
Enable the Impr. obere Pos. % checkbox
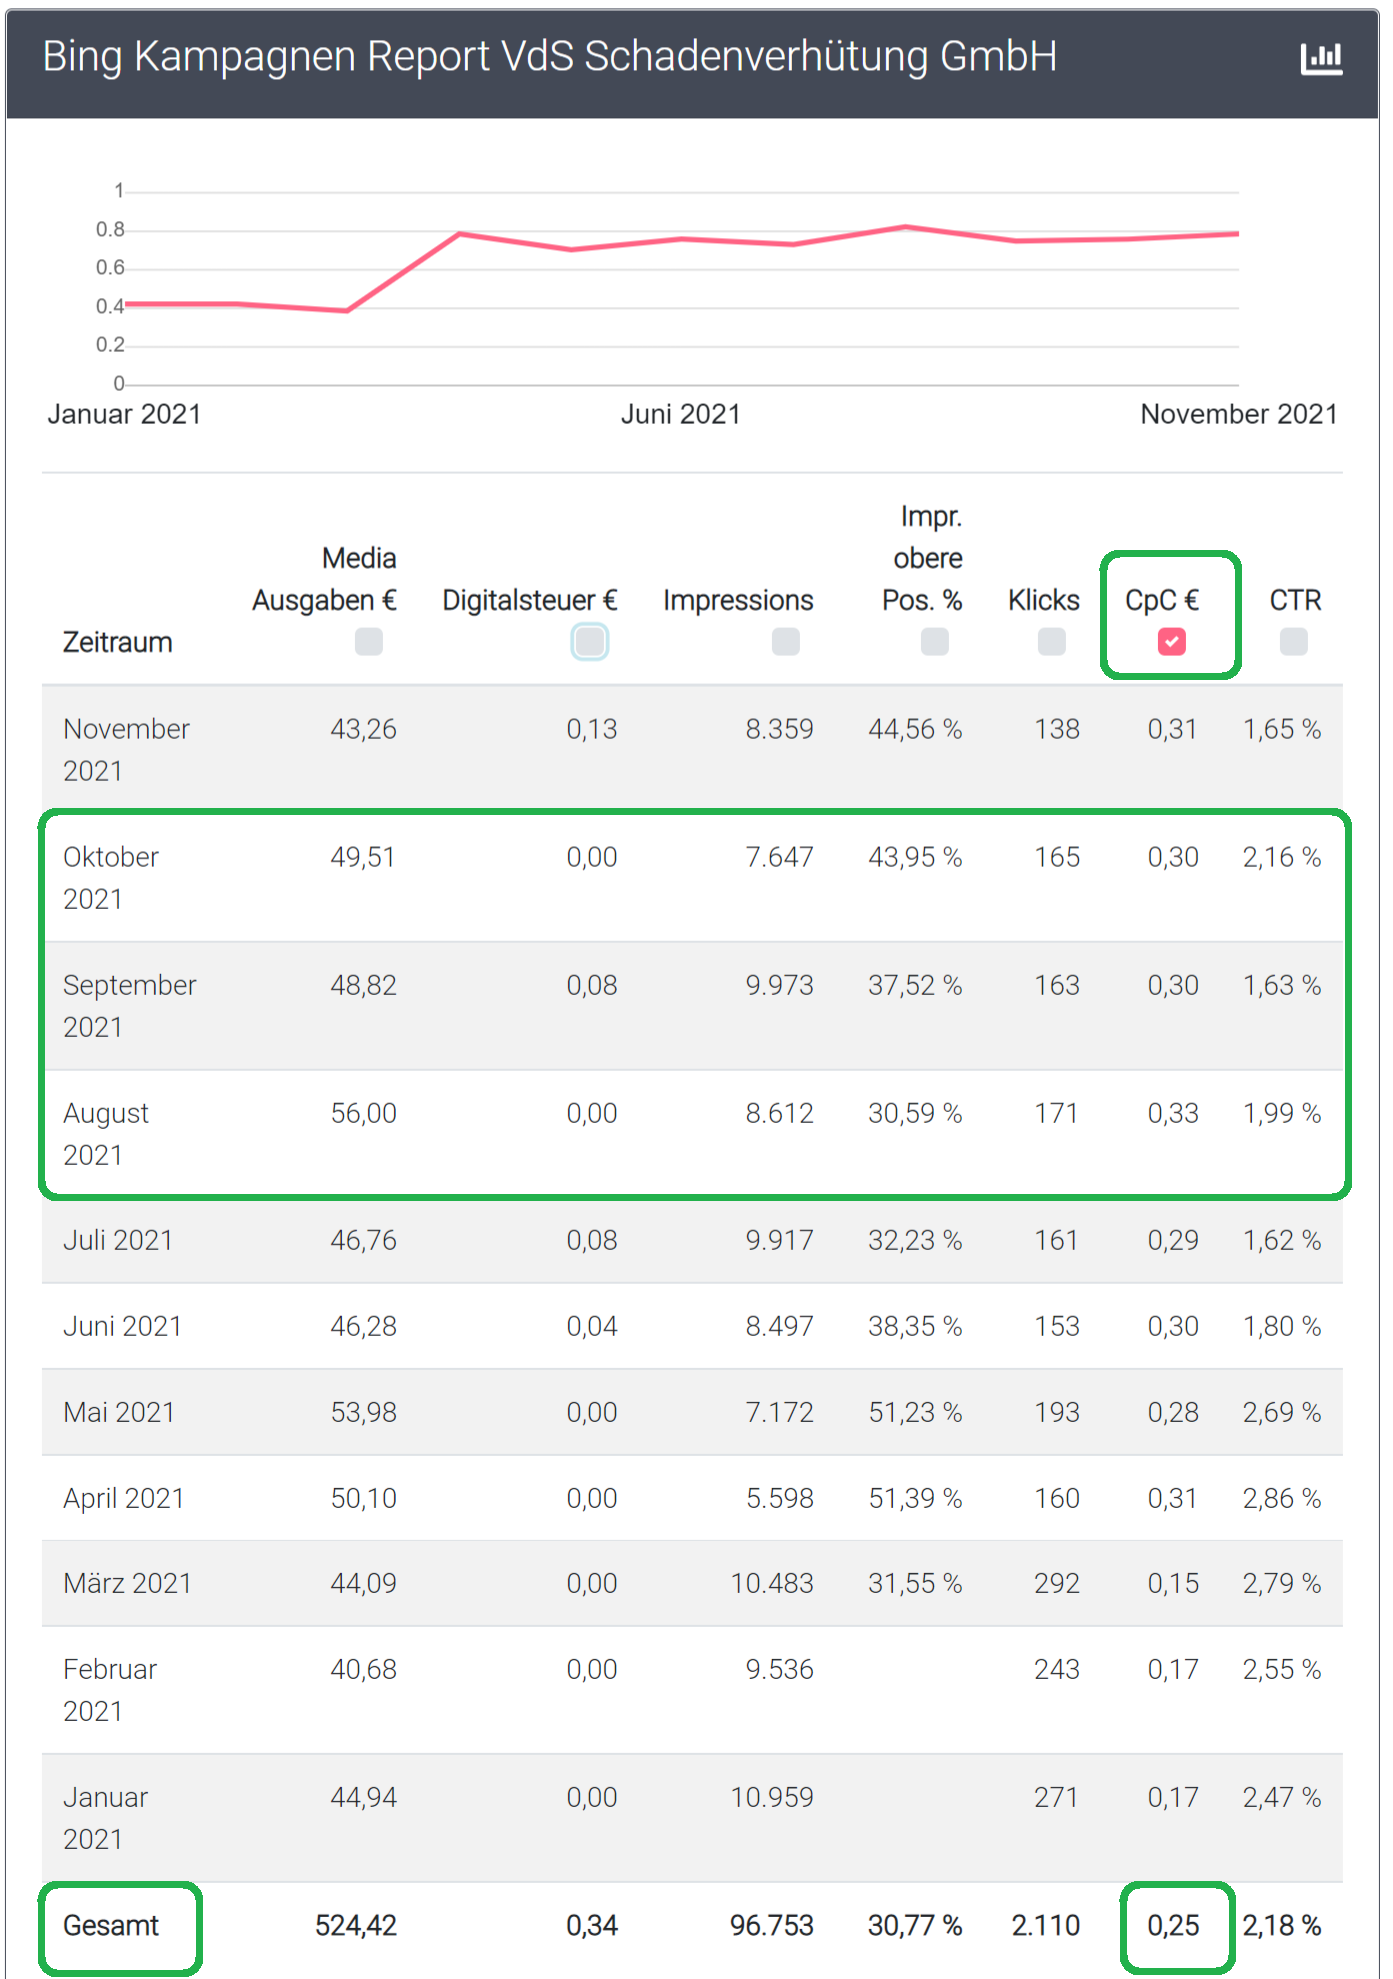935,641
